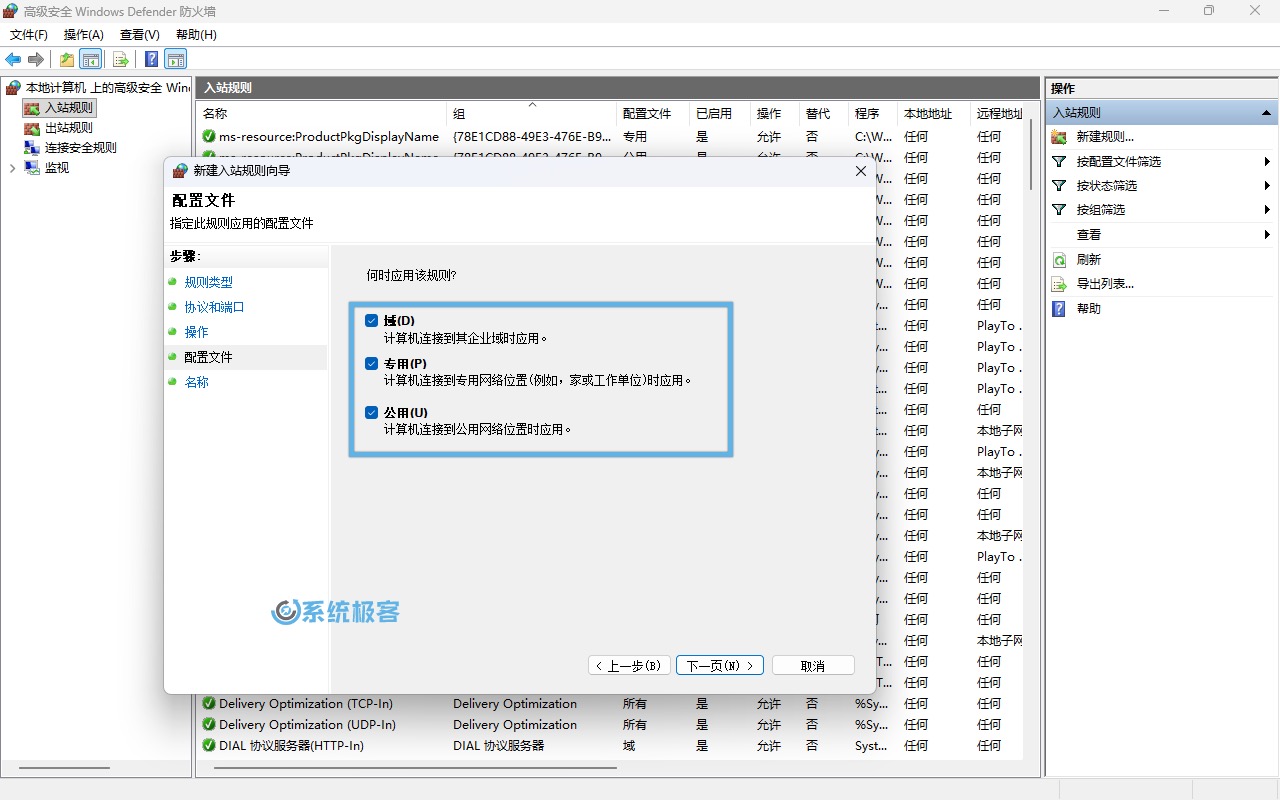Expand the 按配置文件筛选 submenu arrow
1280x800 pixels.
[x=1267, y=161]
